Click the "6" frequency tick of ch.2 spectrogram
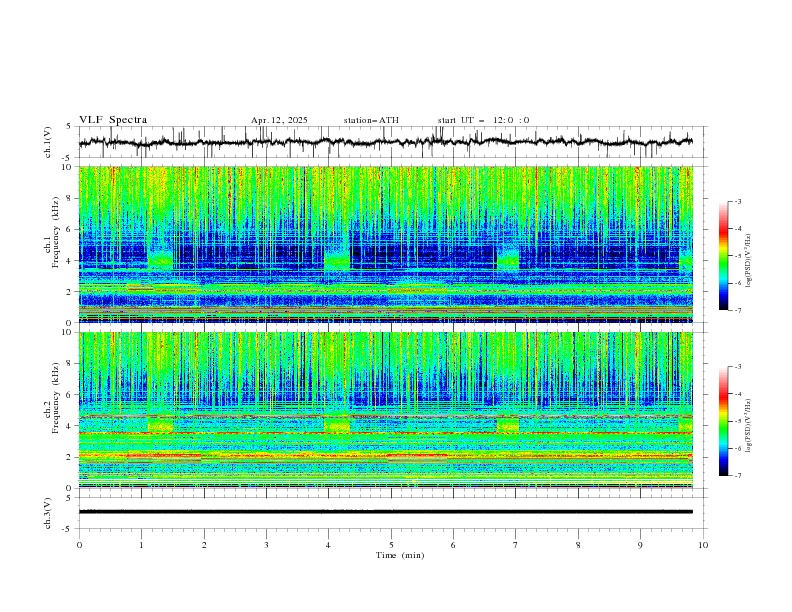Viewport: 792px width, 612px height. tap(70, 394)
